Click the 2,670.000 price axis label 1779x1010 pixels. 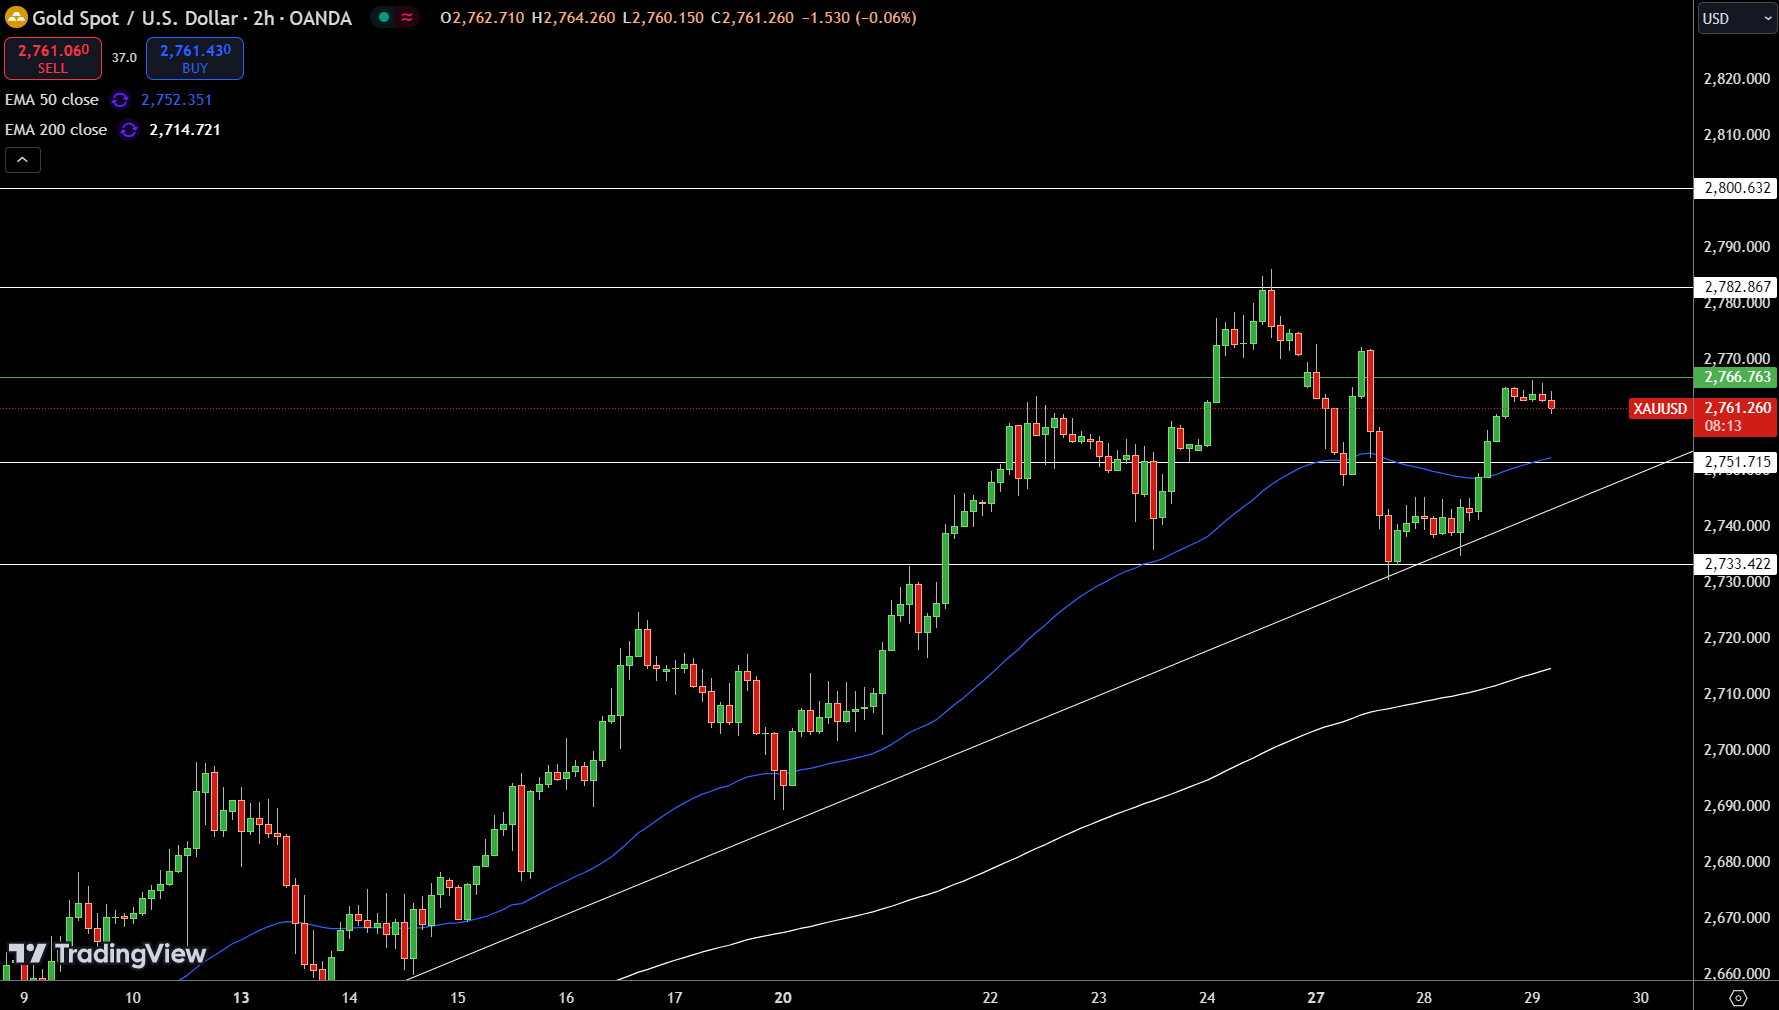pos(1736,918)
